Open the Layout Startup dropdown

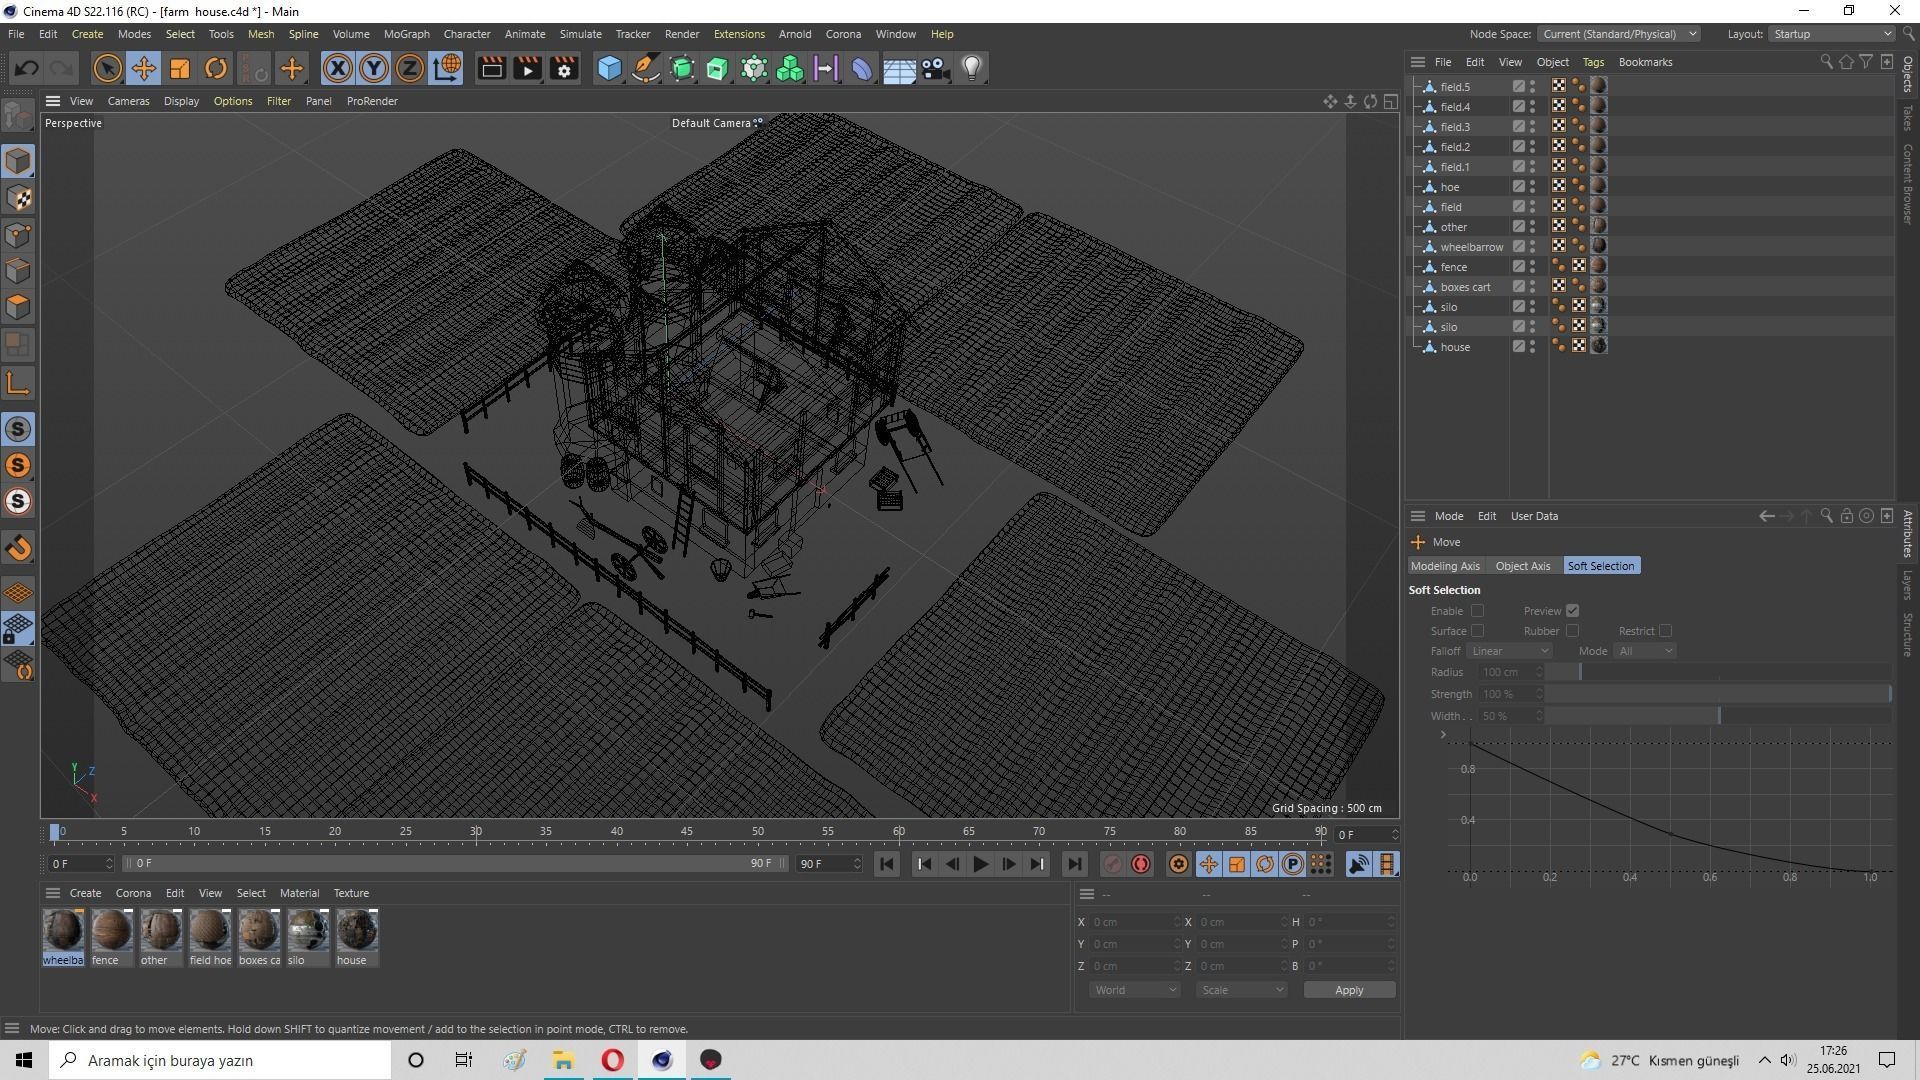(1832, 34)
